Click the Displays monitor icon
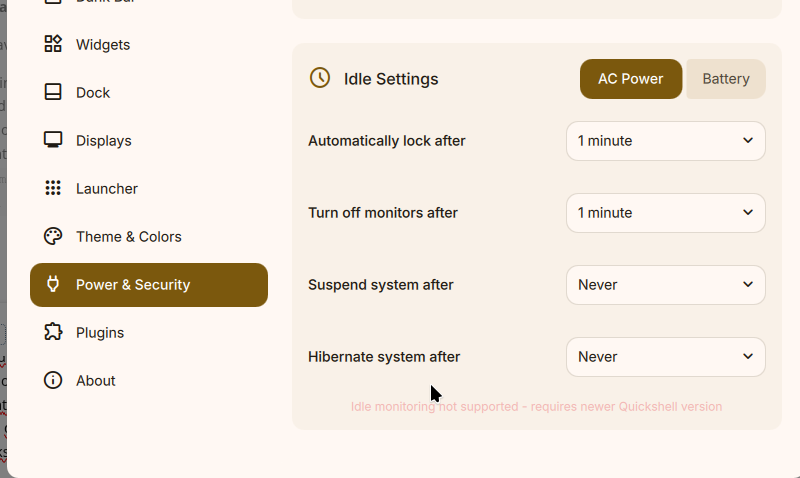The image size is (800, 478). [53, 140]
